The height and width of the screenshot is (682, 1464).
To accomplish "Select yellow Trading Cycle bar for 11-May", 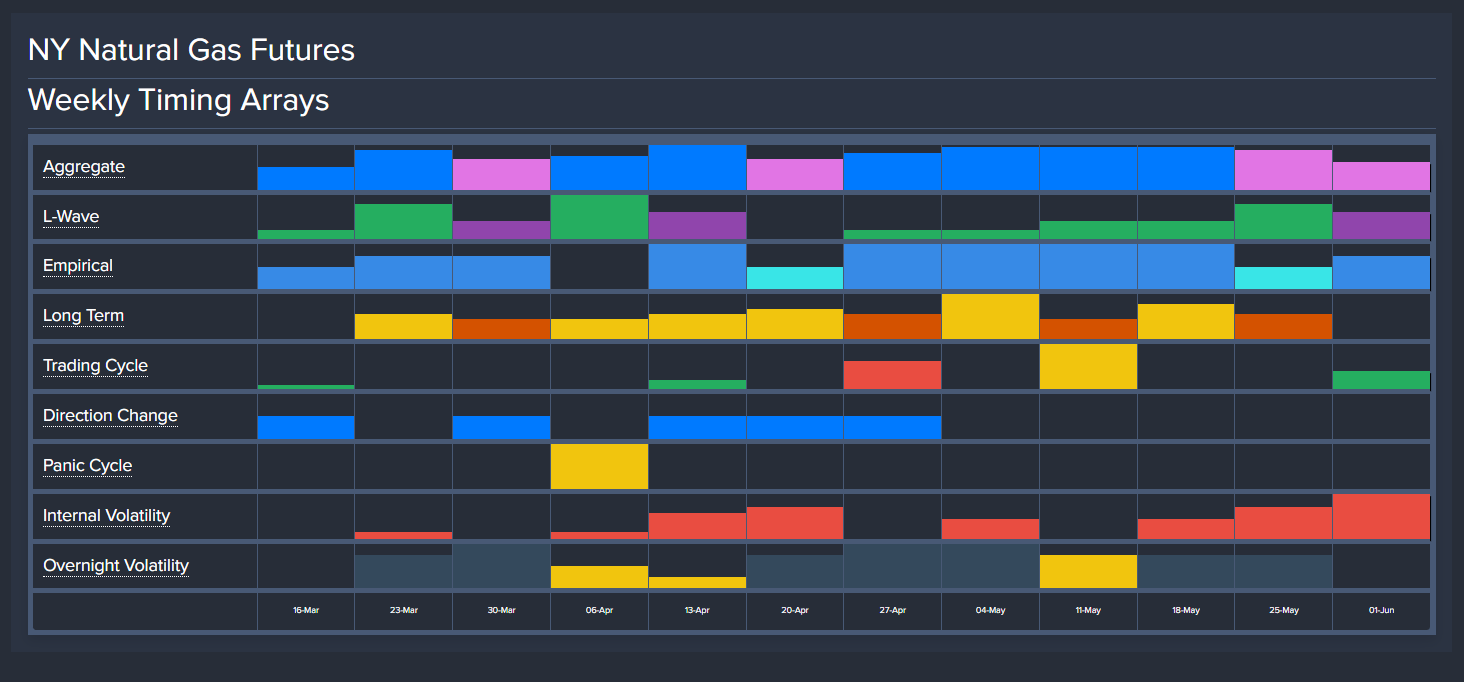I will (1088, 367).
